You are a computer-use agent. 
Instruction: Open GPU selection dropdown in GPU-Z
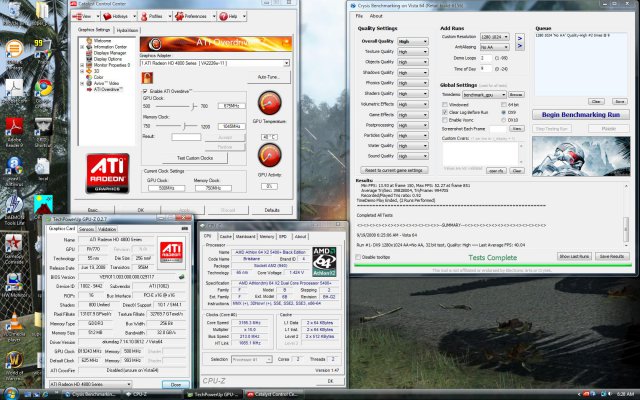click(x=90, y=384)
